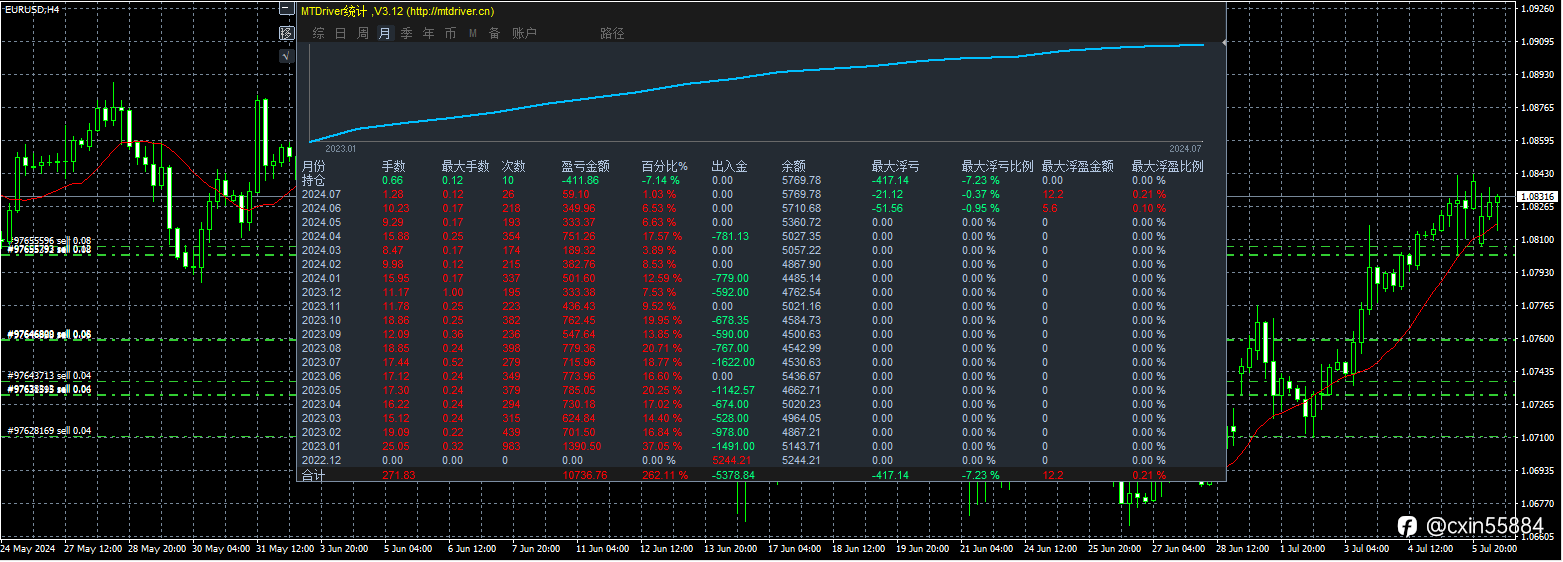The height and width of the screenshot is (562, 1563).
Task: Click the 合计 totals row label
Action: point(314,476)
